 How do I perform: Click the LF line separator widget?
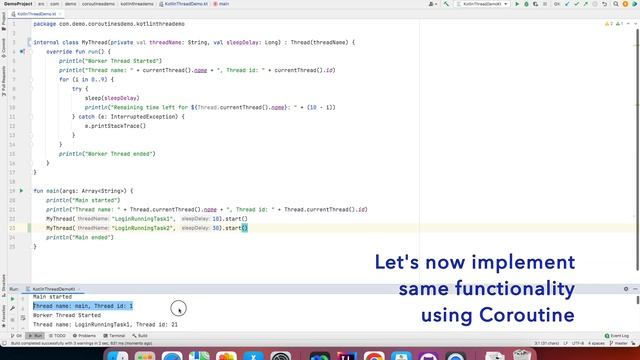click(565, 344)
